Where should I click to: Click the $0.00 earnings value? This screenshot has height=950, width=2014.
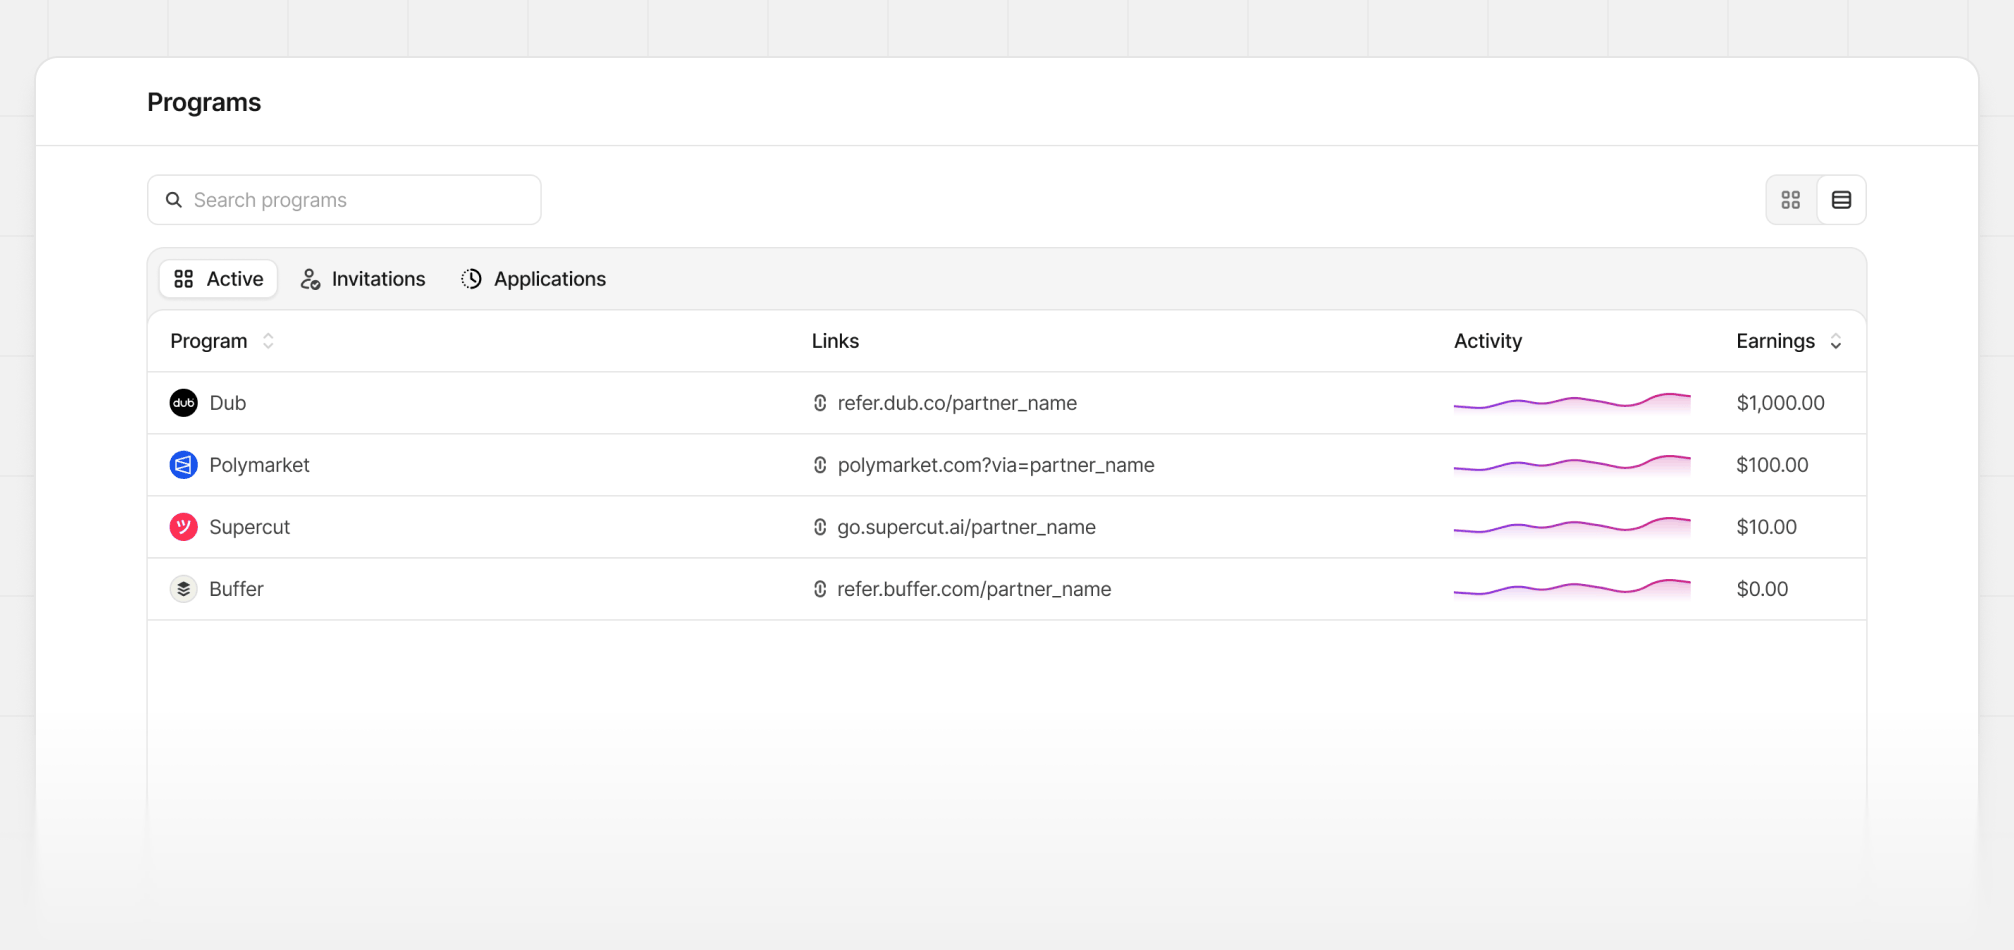point(1762,589)
